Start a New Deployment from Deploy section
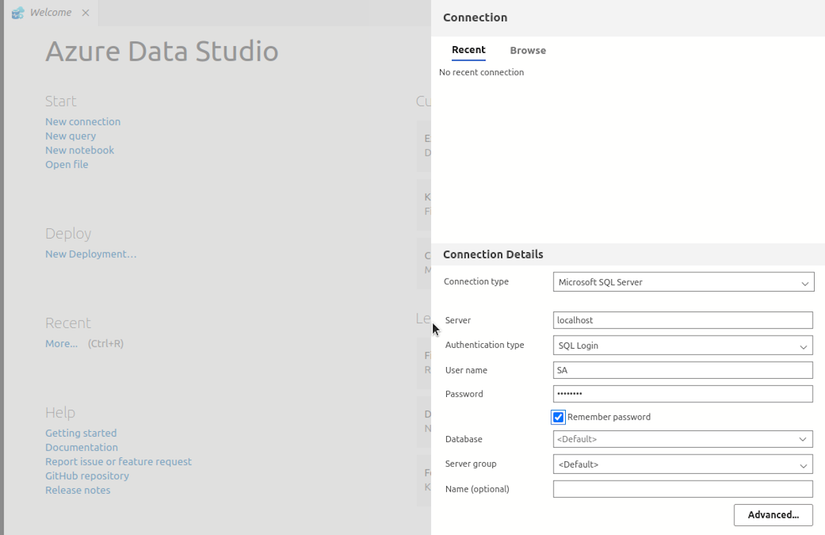 [x=90, y=254]
